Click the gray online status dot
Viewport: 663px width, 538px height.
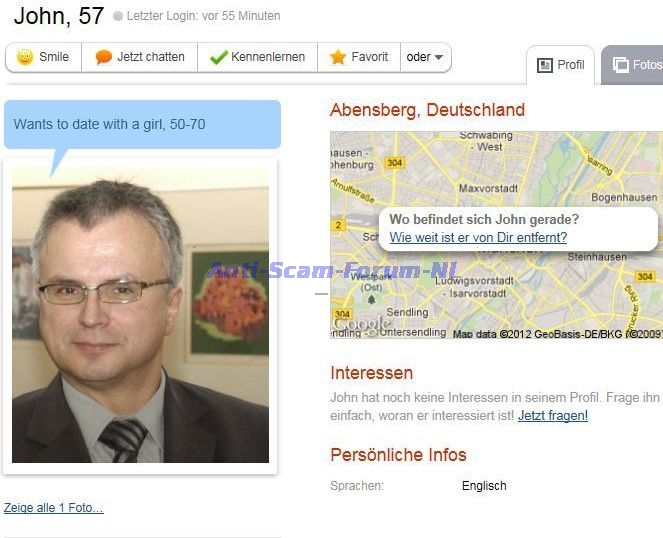(x=118, y=16)
